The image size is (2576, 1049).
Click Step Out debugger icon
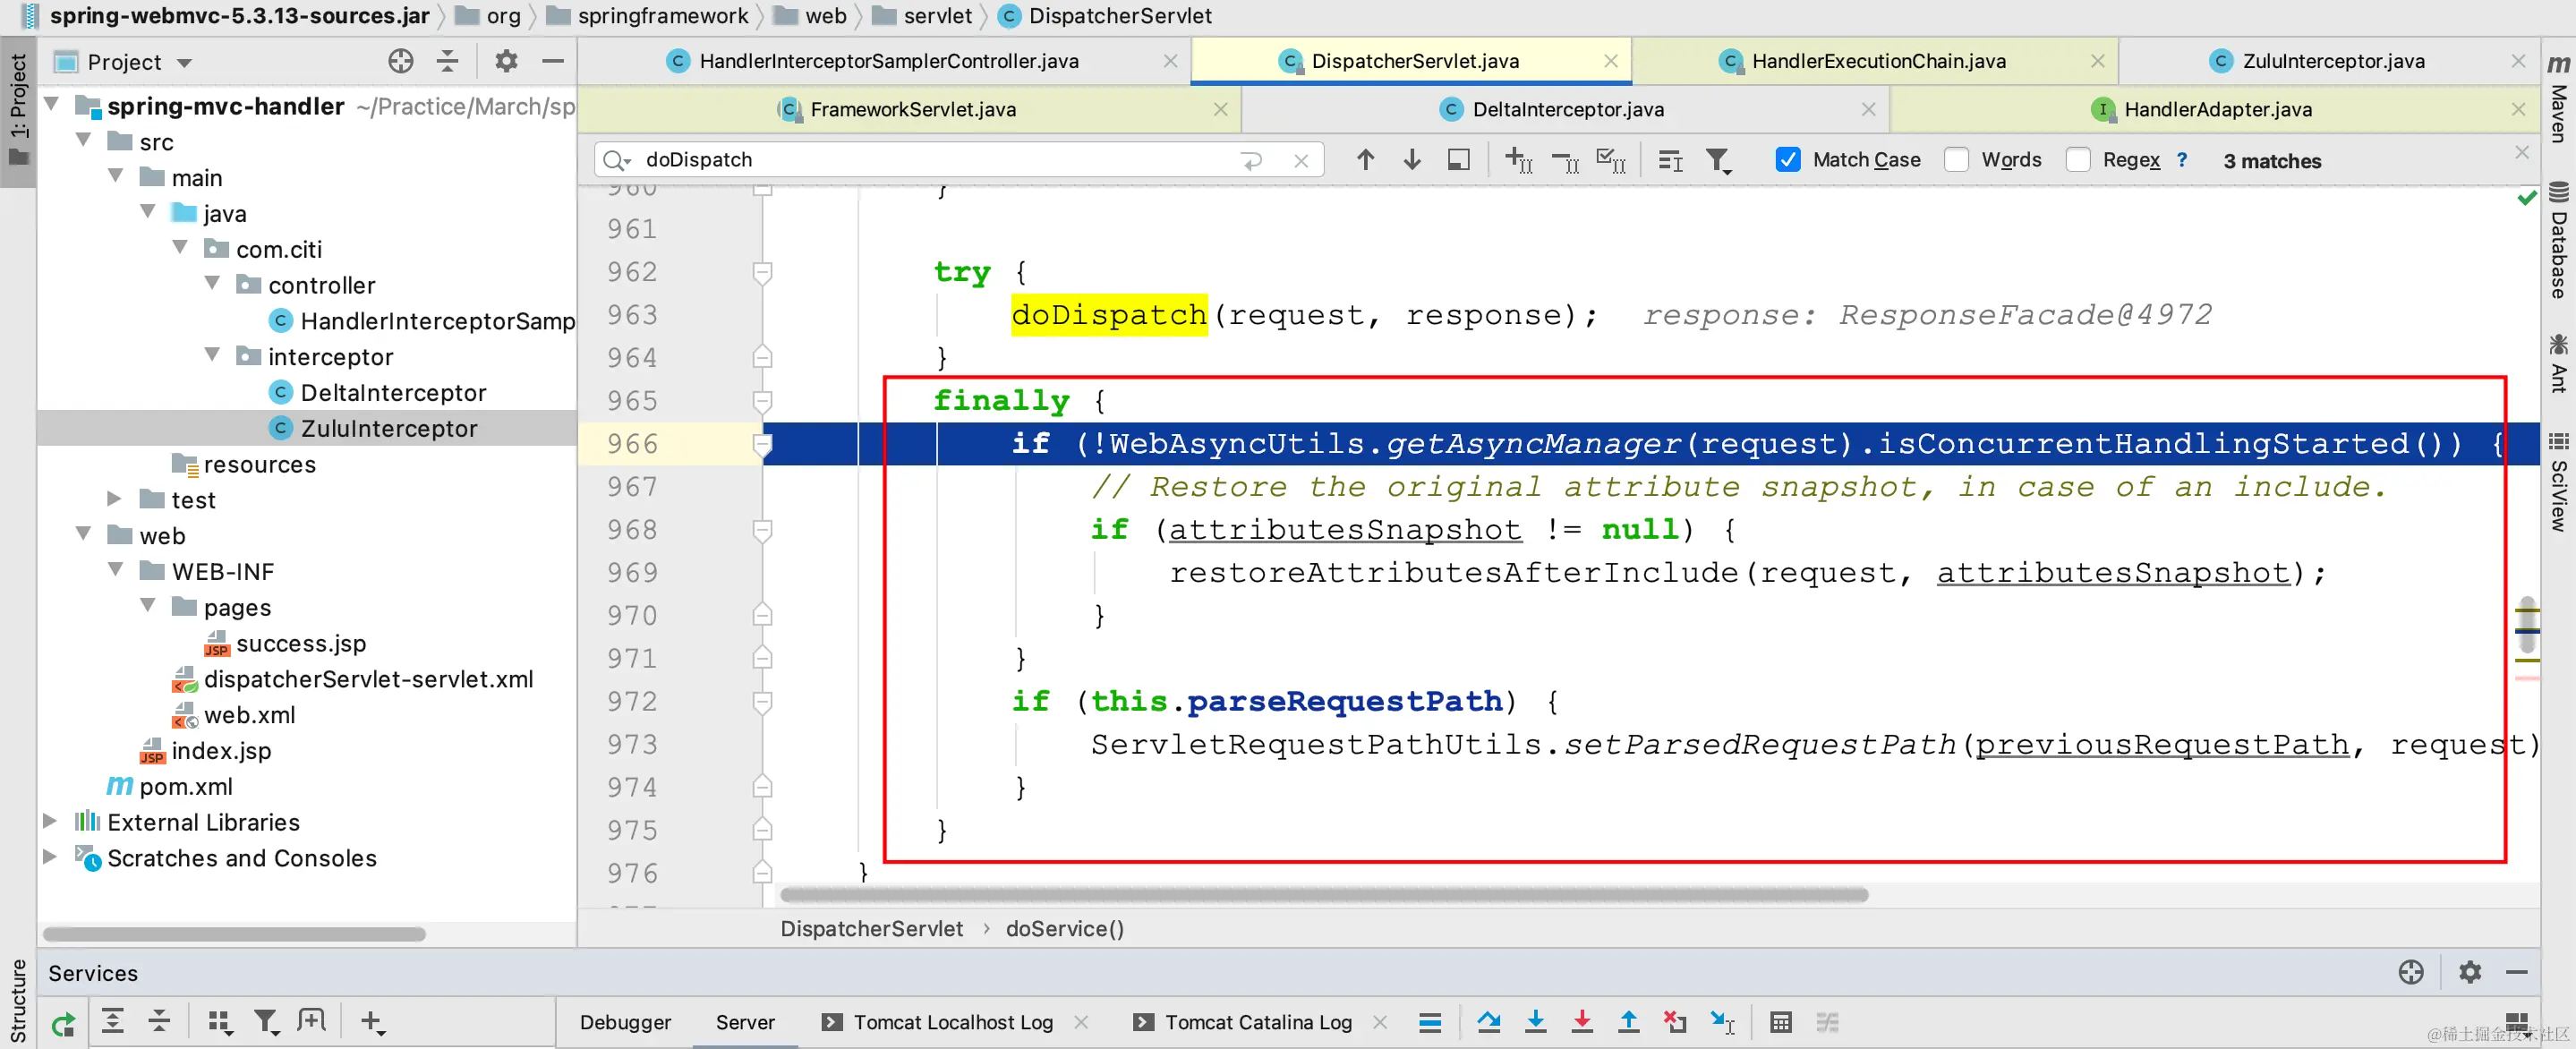1628,1022
